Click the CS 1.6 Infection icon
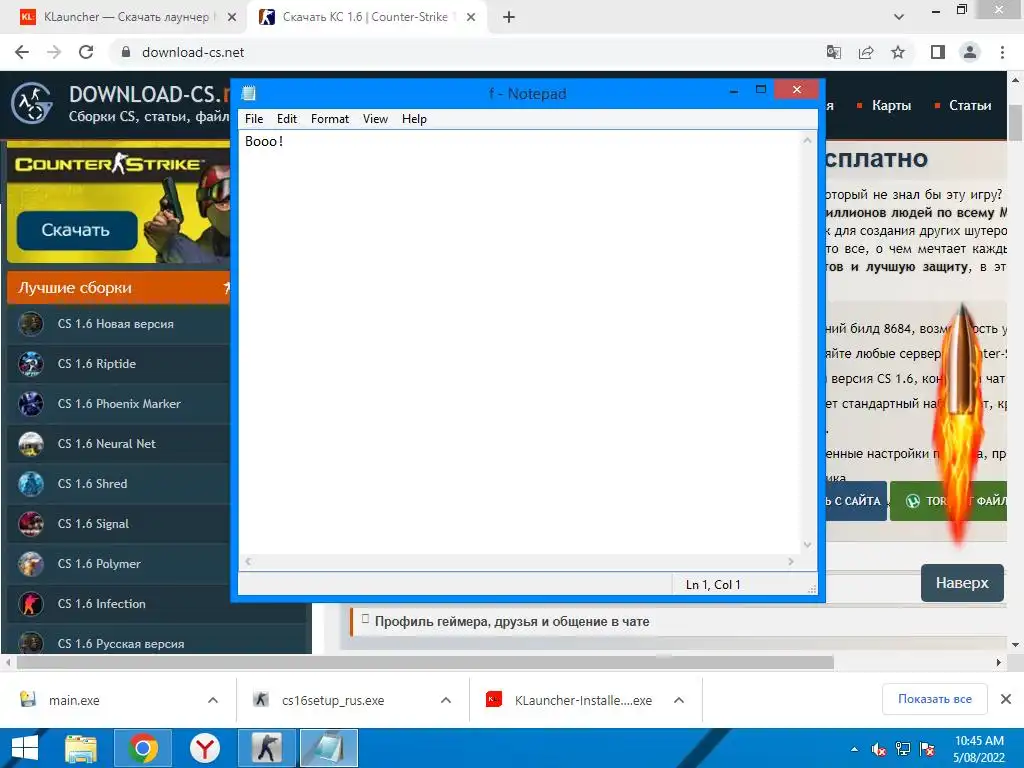1024x768 pixels. pyautogui.click(x=31, y=603)
